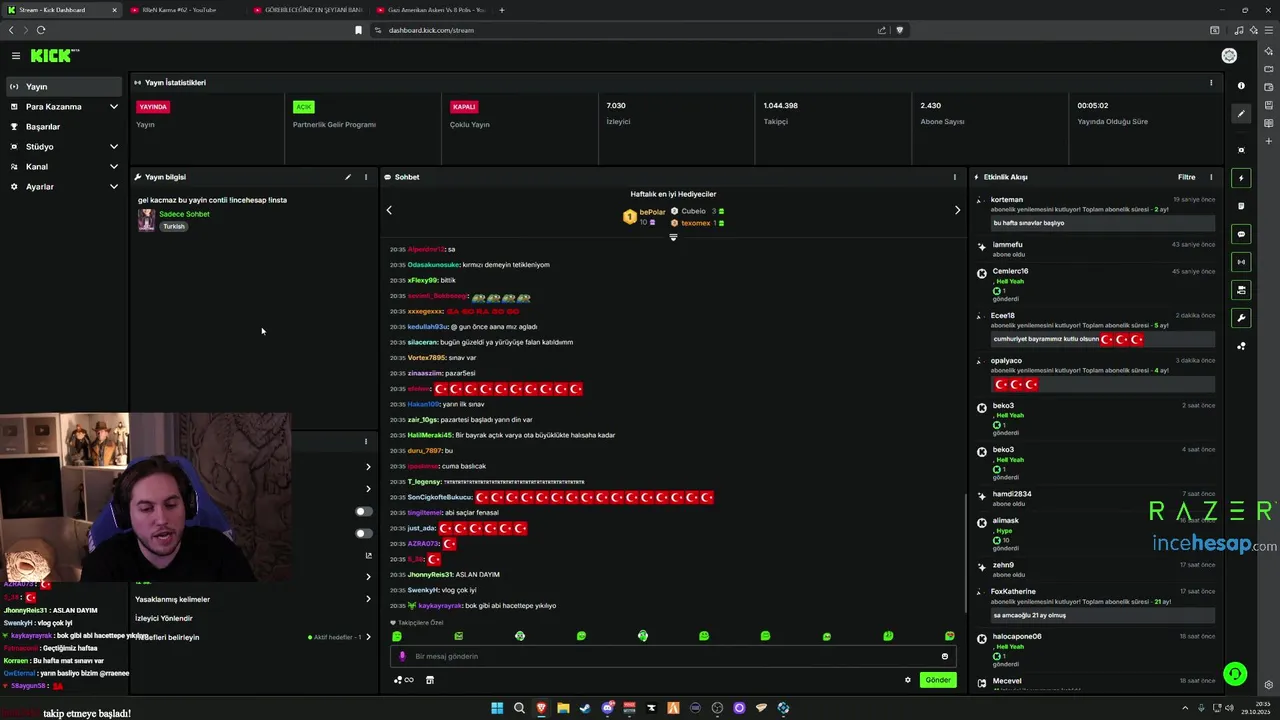The height and width of the screenshot is (720, 1280).
Task: Switch to GÖREBİLECEĞİNİZ EN ŞEYTANİ browser tab
Action: coord(310,10)
